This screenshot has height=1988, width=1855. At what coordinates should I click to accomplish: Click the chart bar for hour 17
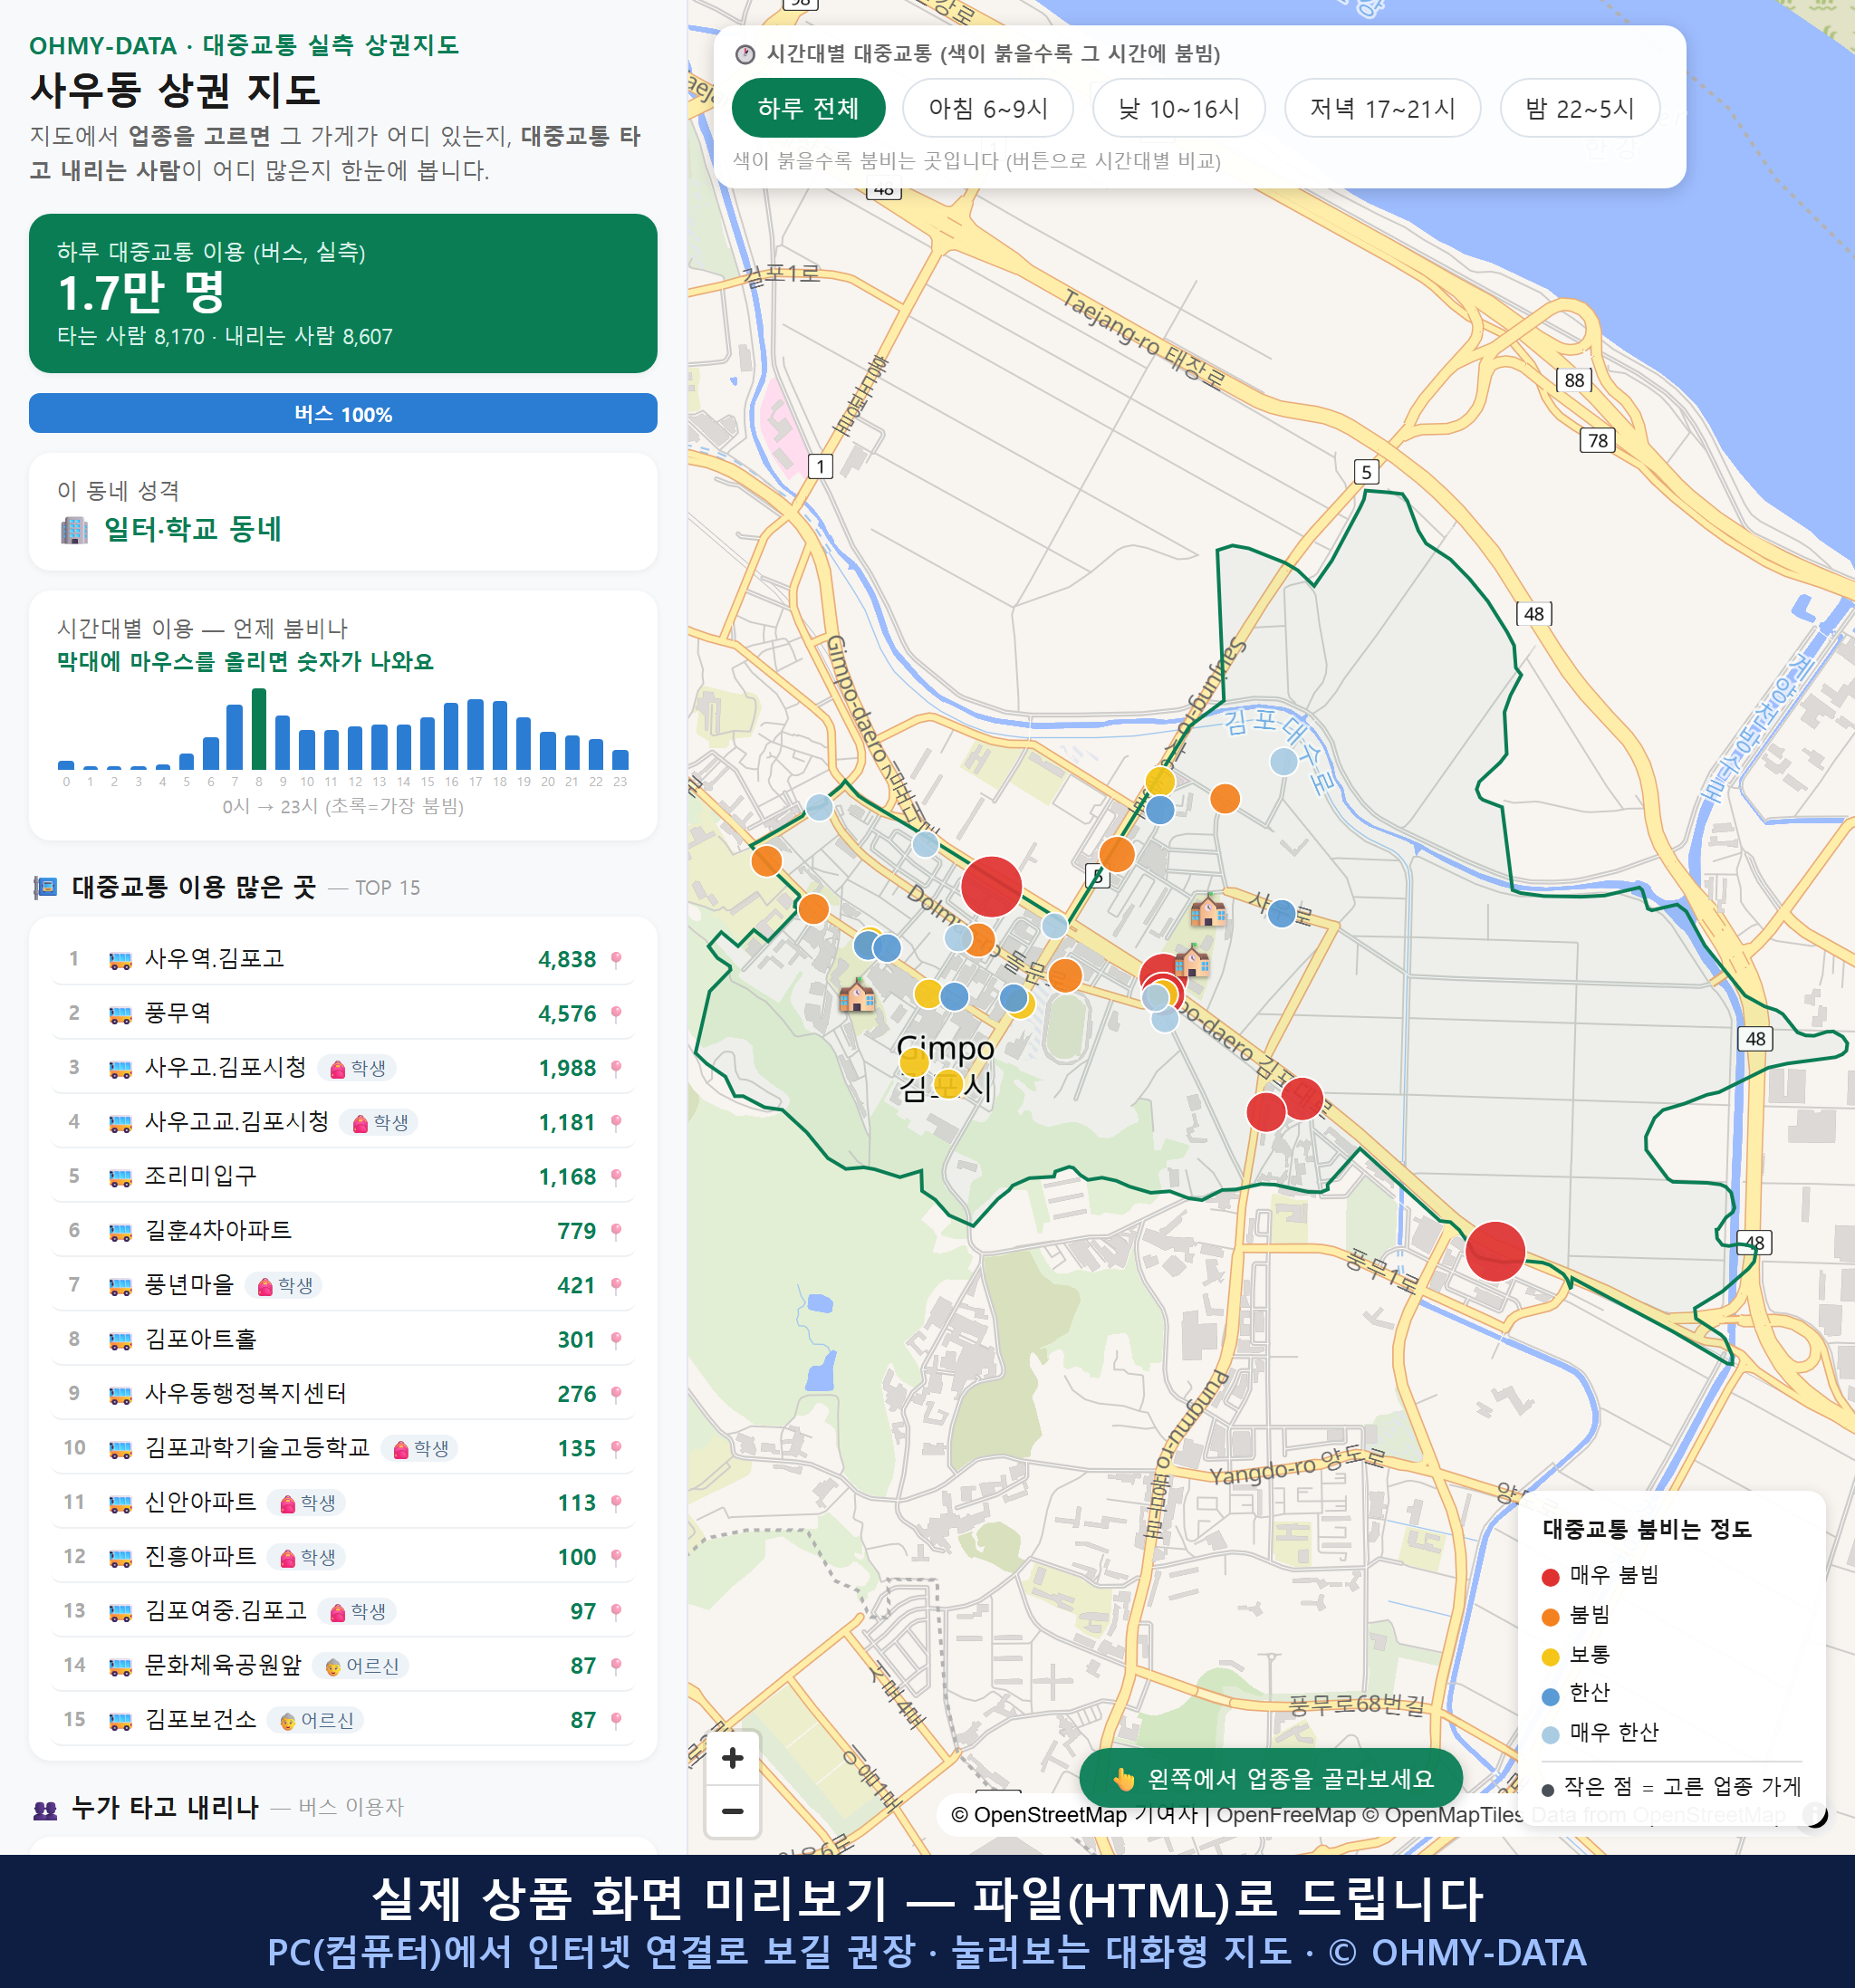click(476, 734)
